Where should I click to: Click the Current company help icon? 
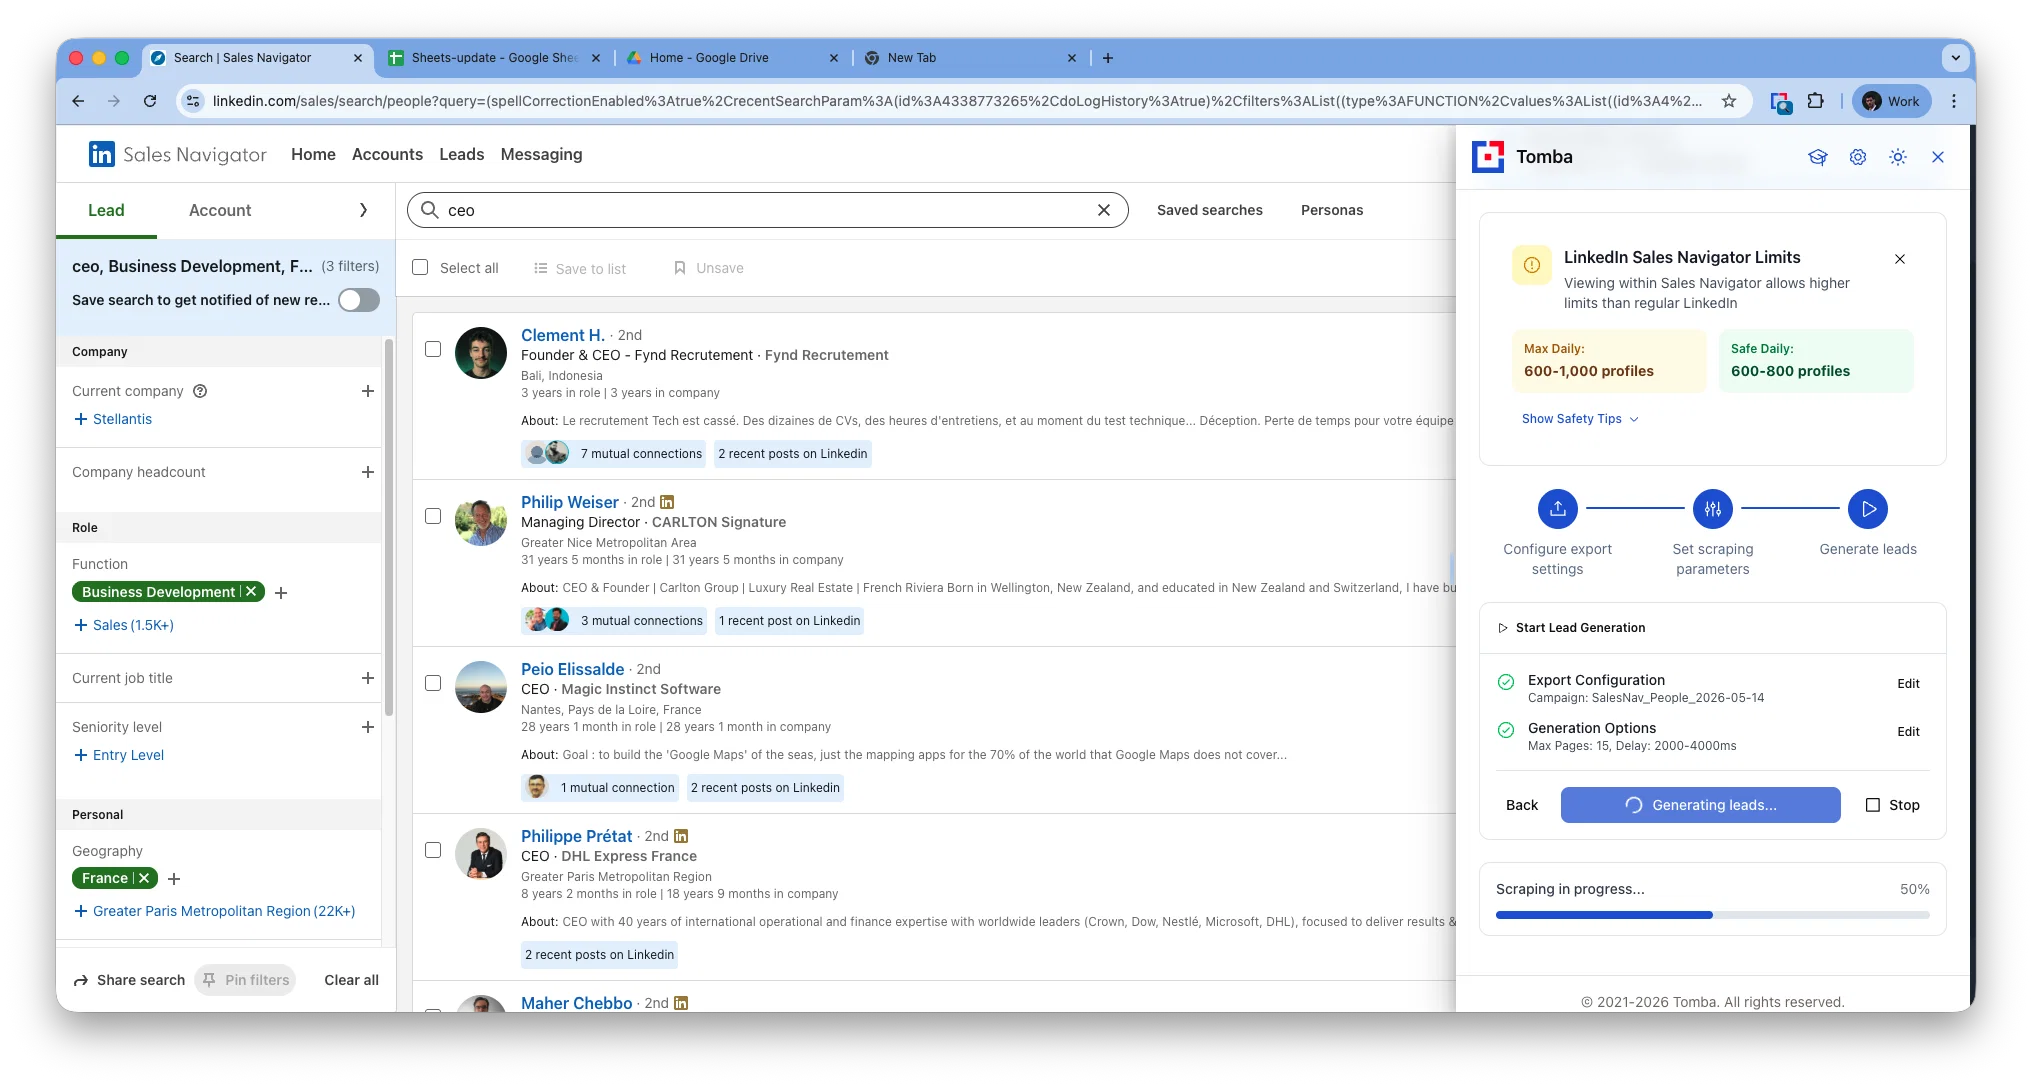200,391
